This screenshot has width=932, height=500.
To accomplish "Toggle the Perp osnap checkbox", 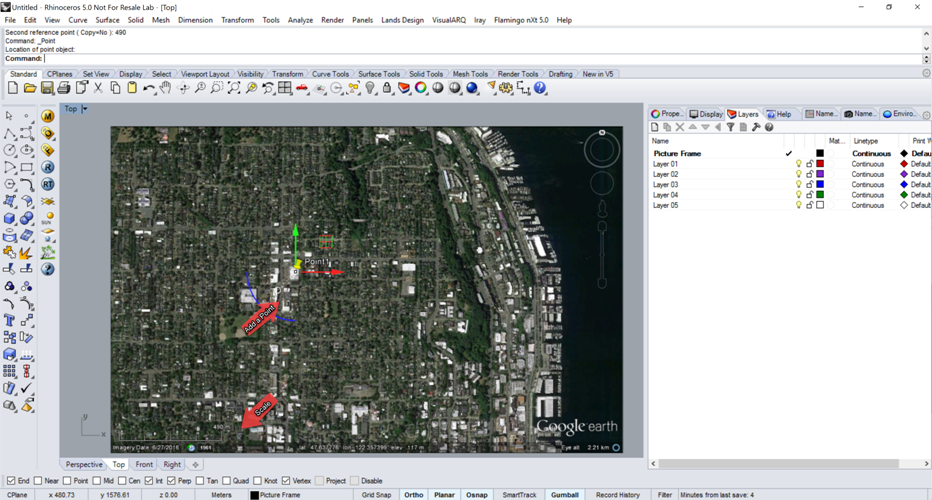I will 171,481.
